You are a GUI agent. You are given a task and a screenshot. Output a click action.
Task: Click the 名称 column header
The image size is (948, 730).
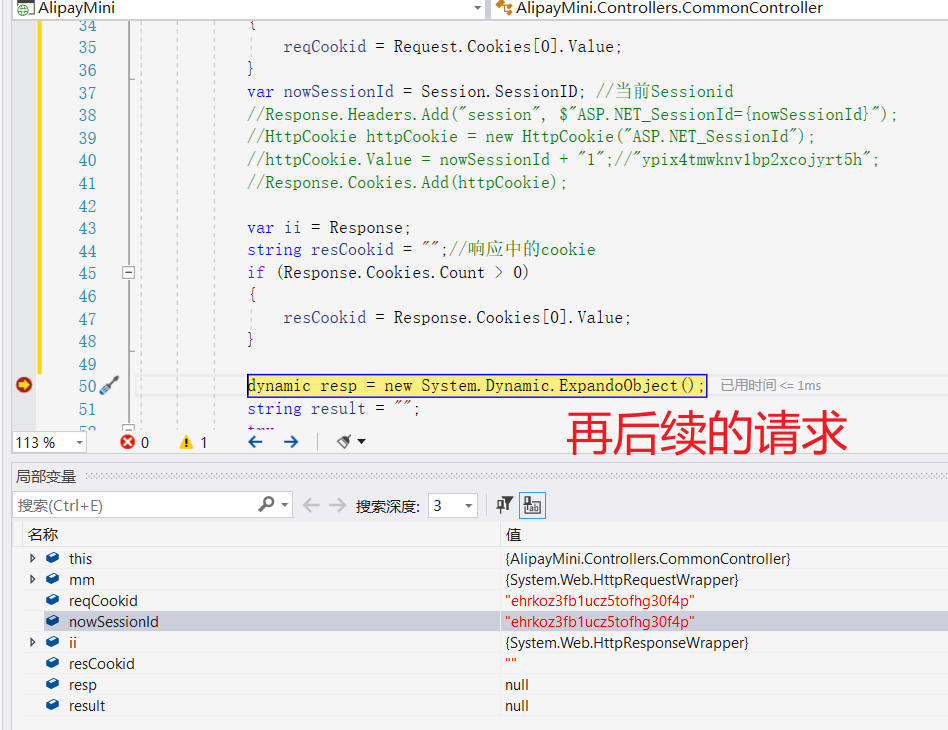(261, 534)
